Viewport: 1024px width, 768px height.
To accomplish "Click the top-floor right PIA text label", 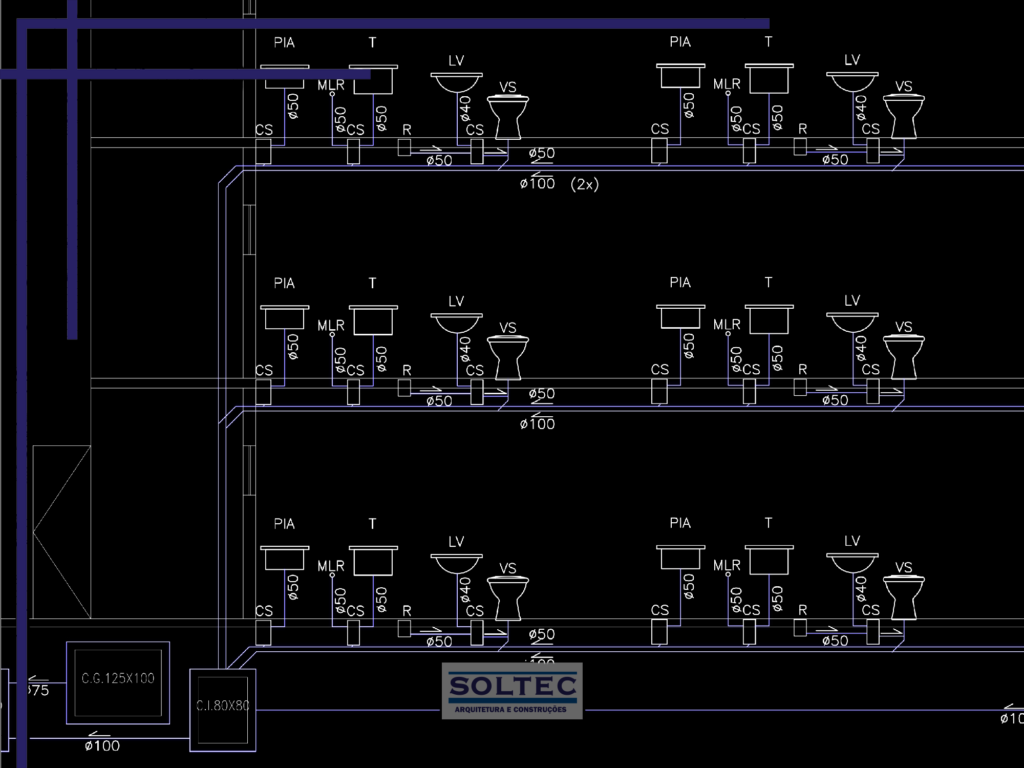I will click(680, 42).
